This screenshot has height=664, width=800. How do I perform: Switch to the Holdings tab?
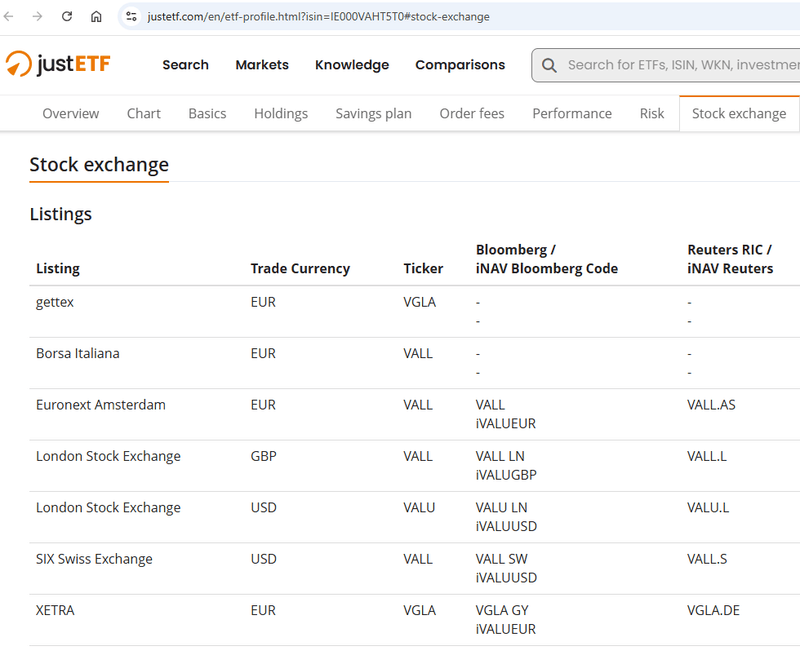[281, 113]
